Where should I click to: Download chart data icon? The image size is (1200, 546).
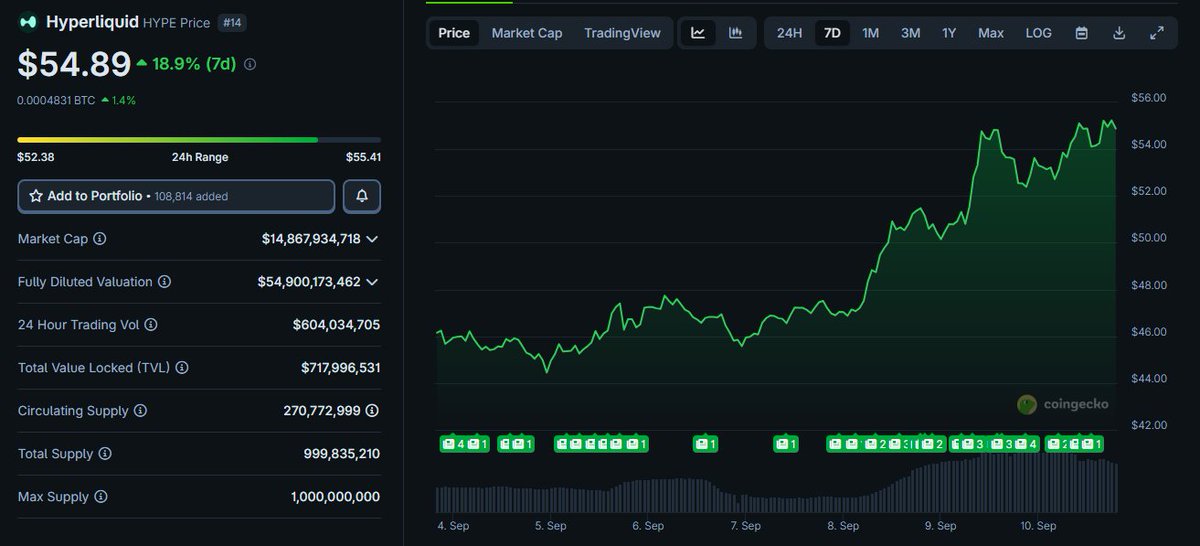[1119, 33]
